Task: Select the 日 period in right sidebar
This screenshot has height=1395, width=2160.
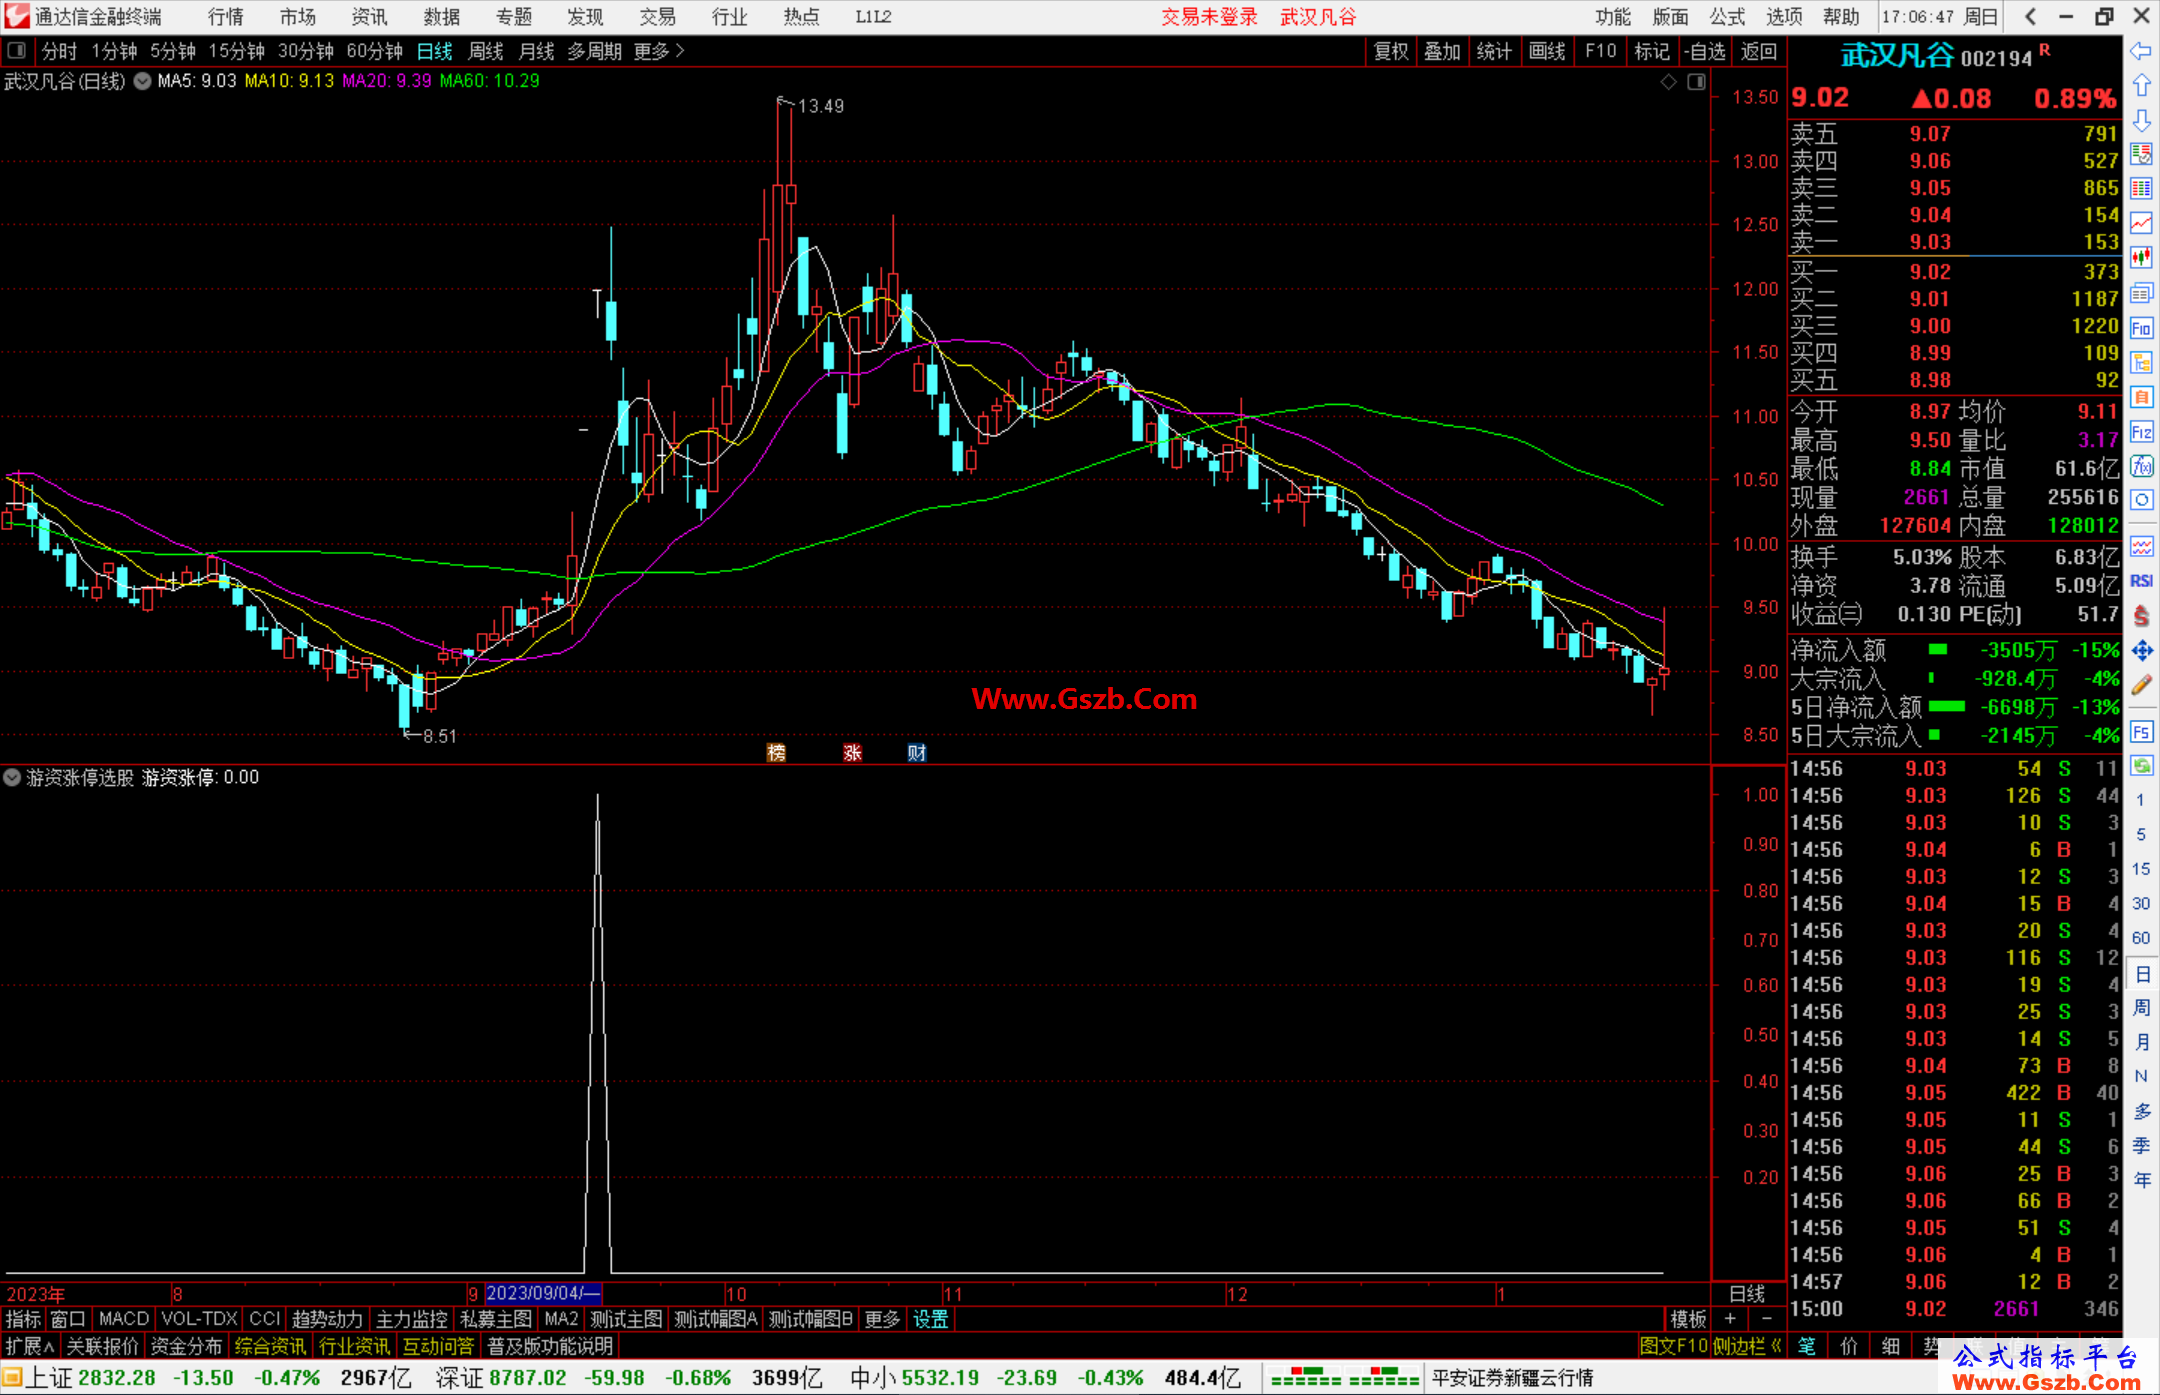Action: coord(2141,974)
